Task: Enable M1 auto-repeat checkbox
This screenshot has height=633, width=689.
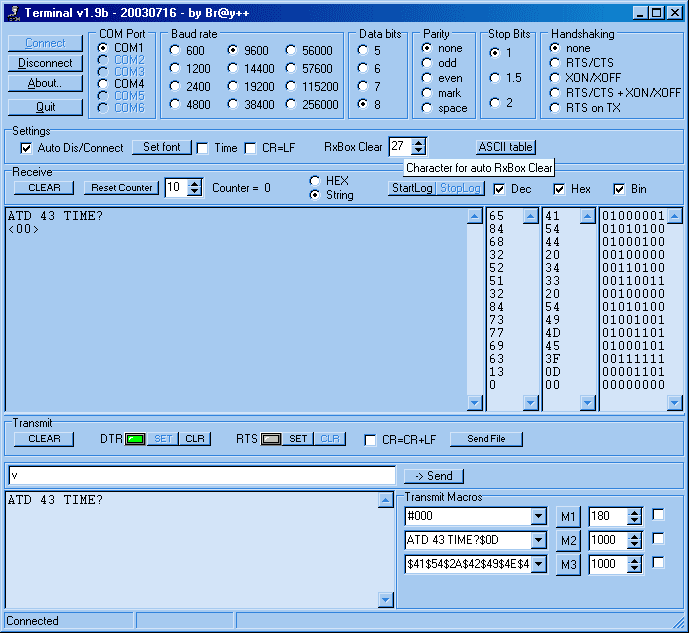Action: 658,514
